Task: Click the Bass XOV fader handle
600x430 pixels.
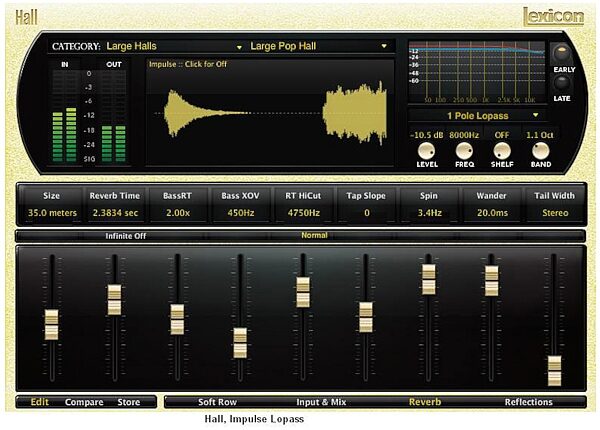Action: click(240, 343)
